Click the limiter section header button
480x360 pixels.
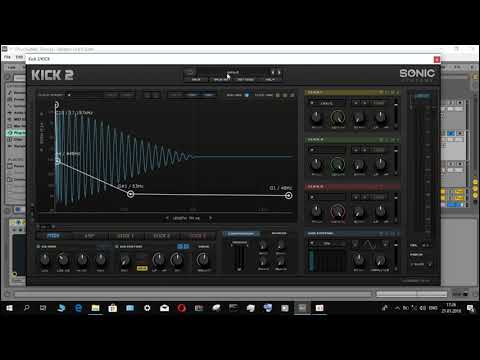[x=241, y=234]
